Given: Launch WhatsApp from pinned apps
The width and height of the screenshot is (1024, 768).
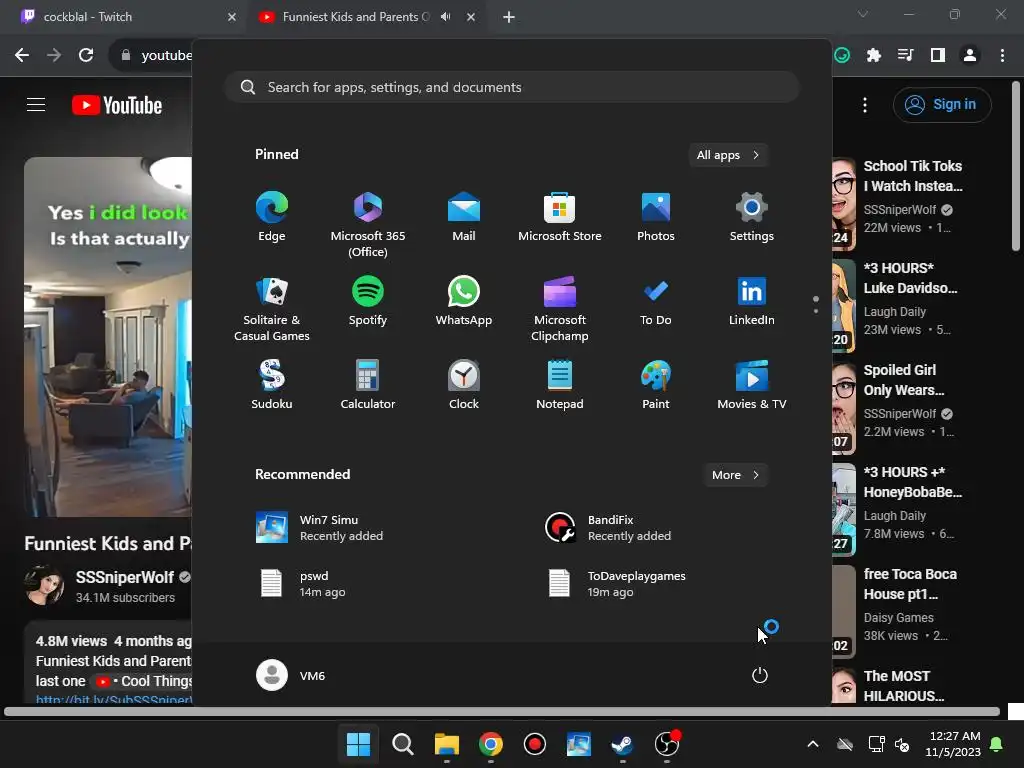Looking at the screenshot, I should click(x=464, y=301).
